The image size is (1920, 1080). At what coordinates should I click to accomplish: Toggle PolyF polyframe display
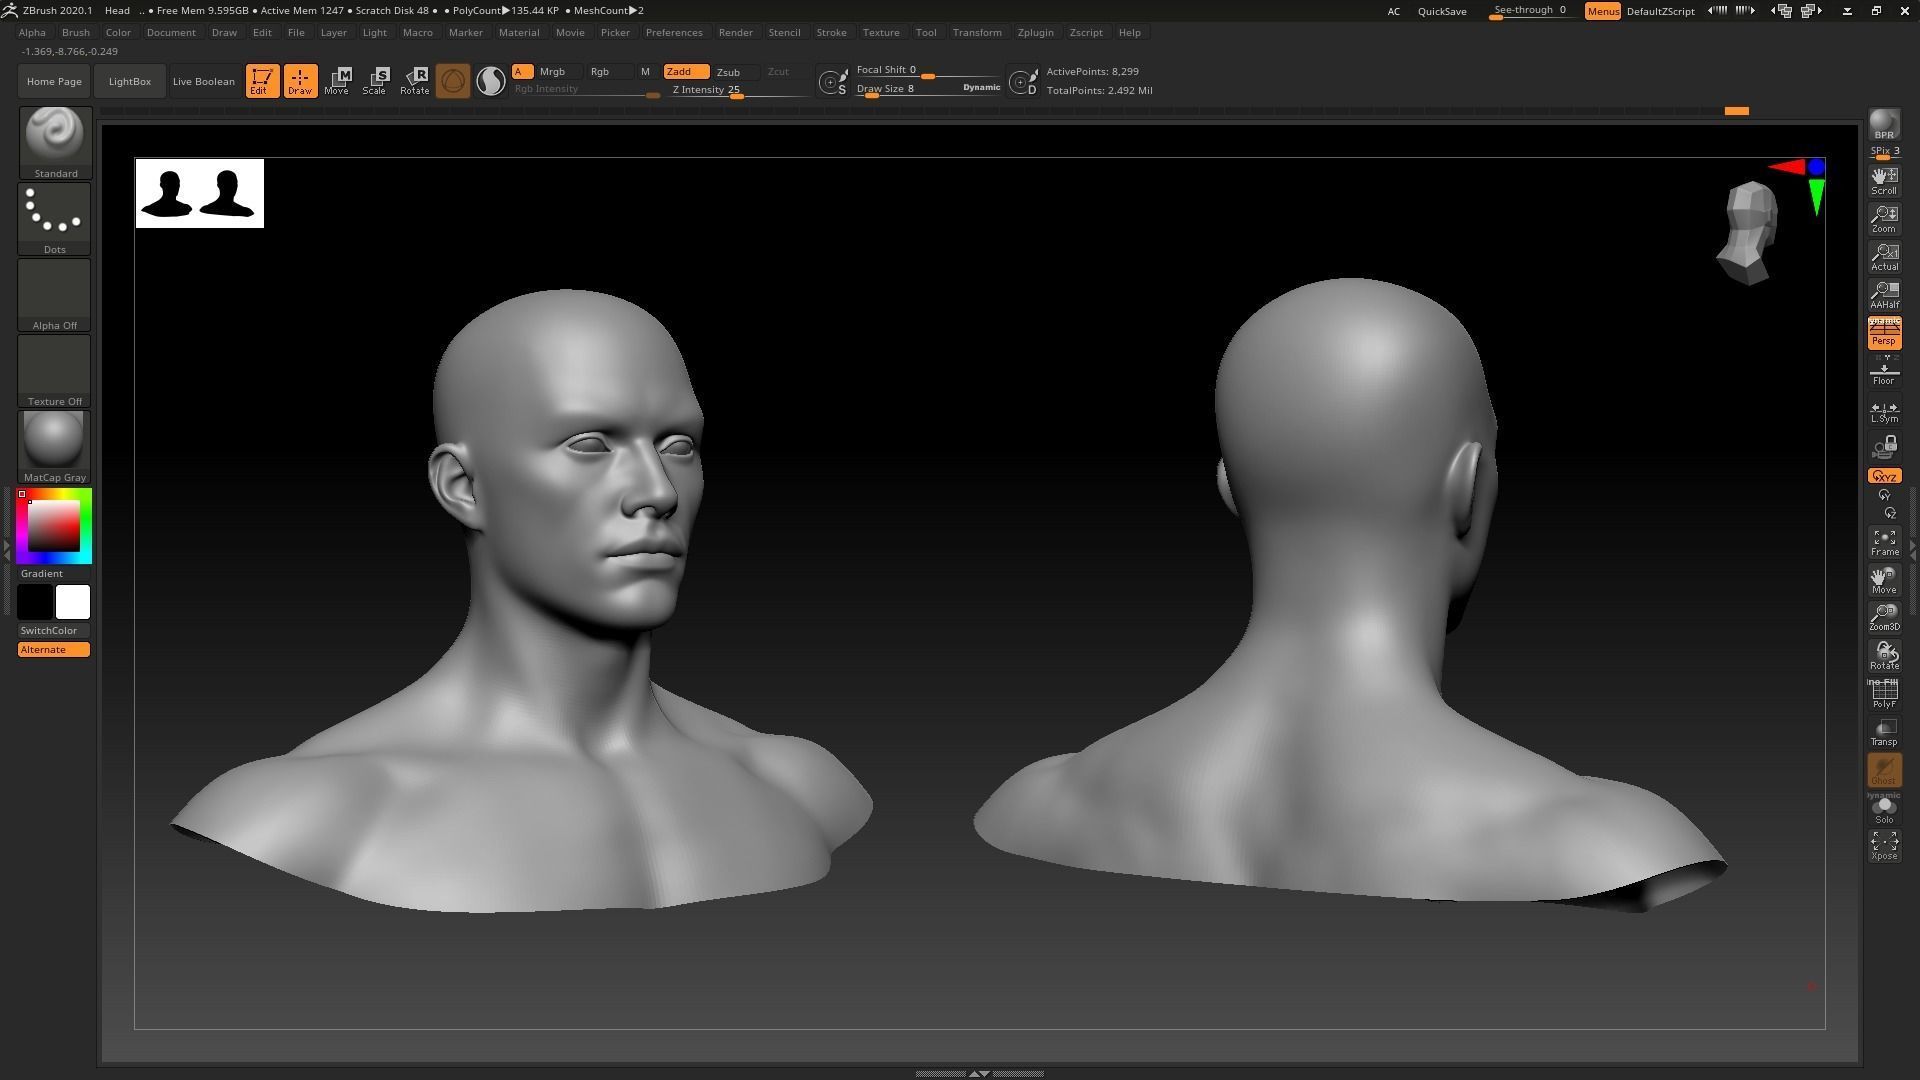point(1884,694)
